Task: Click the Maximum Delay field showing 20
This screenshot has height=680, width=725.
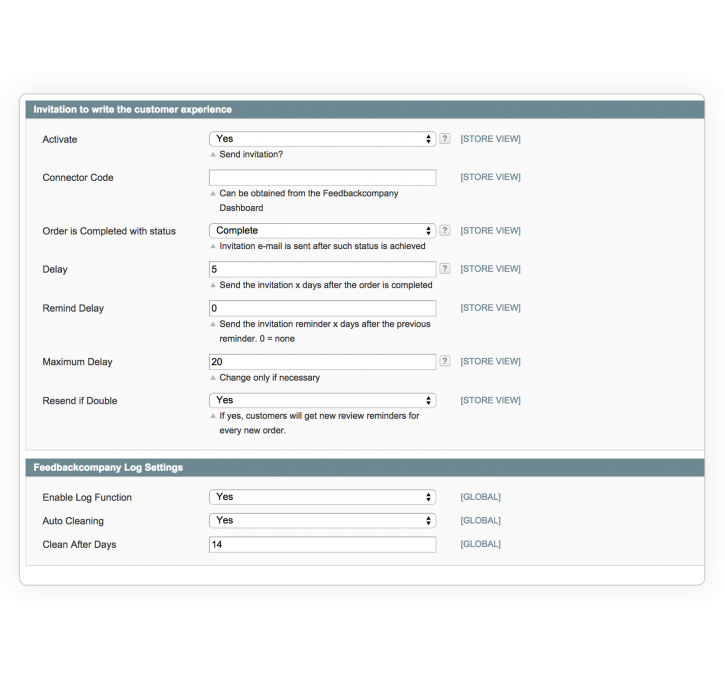Action: [322, 361]
